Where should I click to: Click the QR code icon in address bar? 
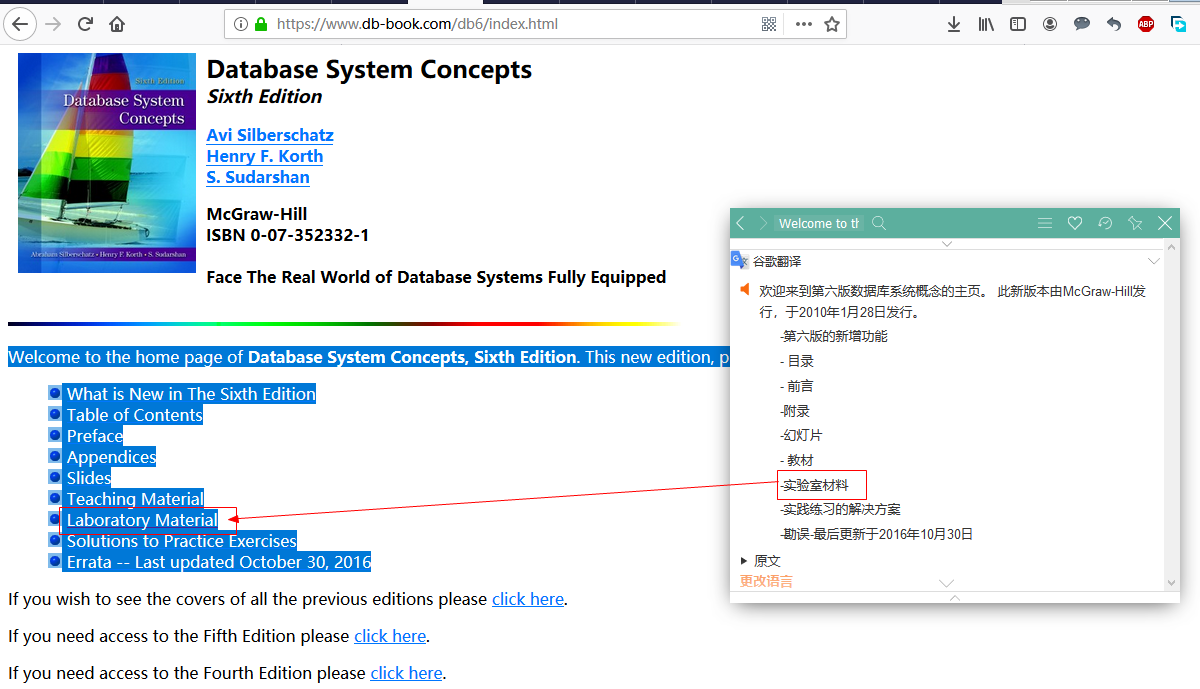[769, 24]
